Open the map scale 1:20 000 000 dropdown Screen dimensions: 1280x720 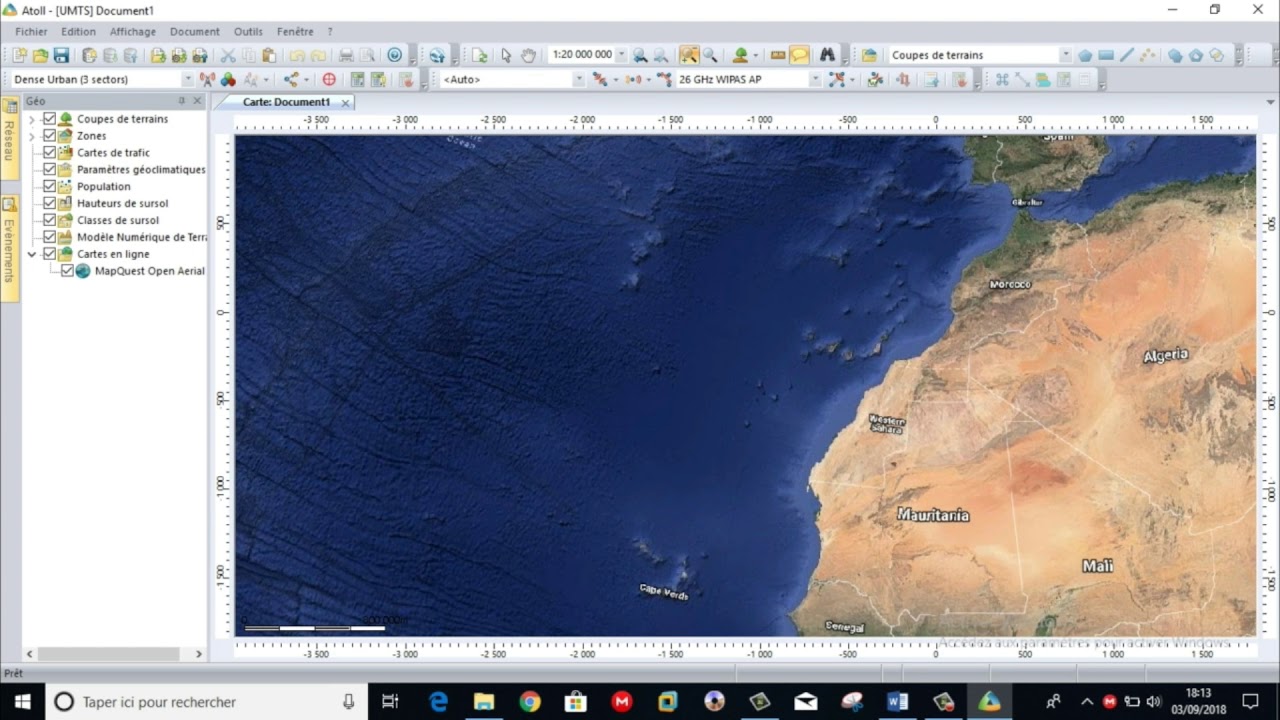[x=621, y=55]
